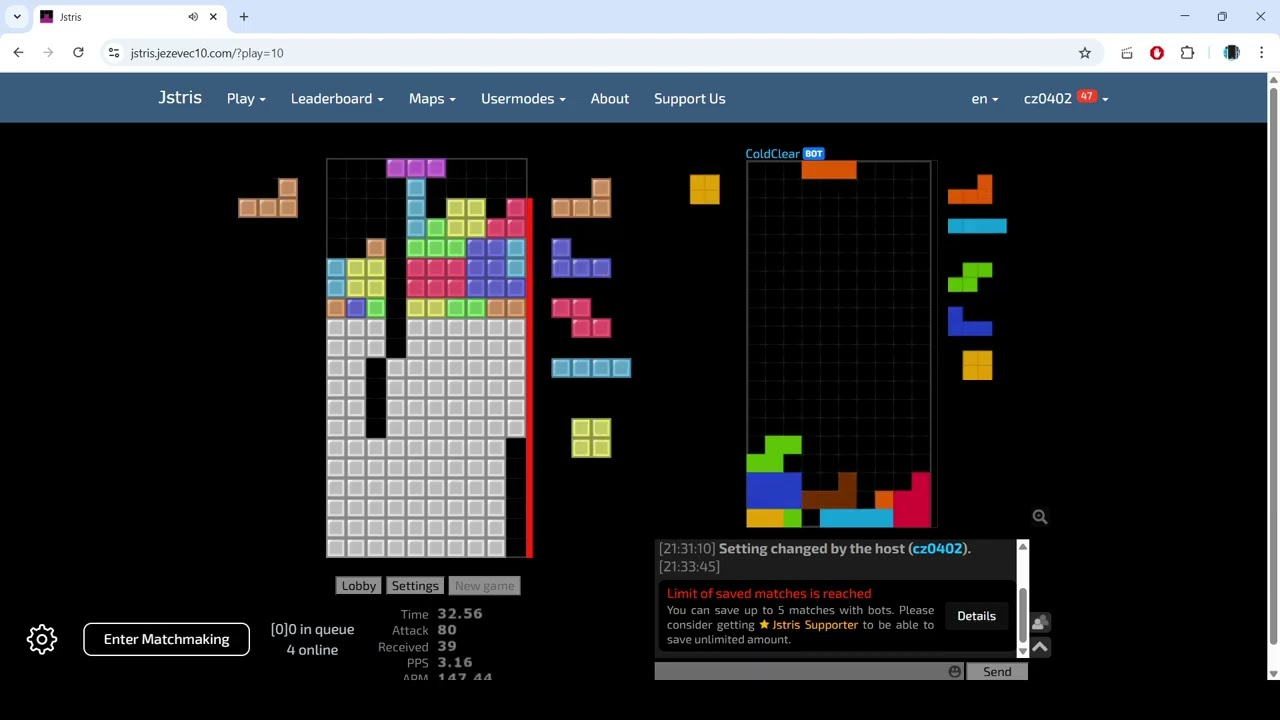Click the Time value 32.56
Image resolution: width=1280 pixels, height=720 pixels.
click(460, 614)
